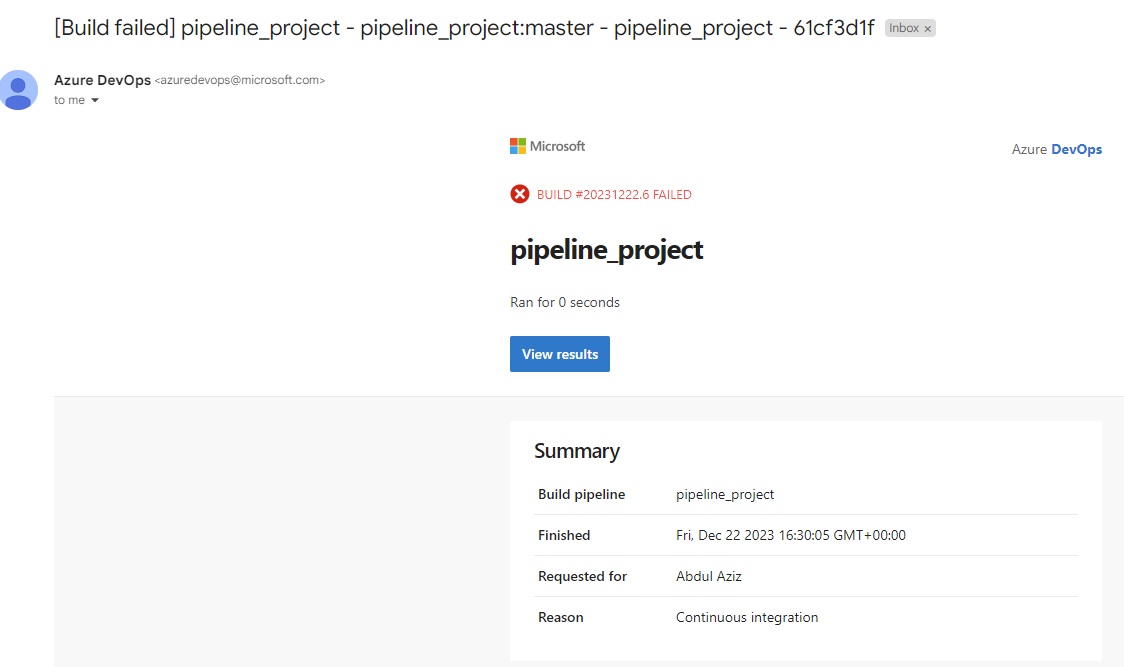Click the BUILD #20231222.6 FAILED text
This screenshot has height=667, width=1124.
pyautogui.click(x=614, y=195)
